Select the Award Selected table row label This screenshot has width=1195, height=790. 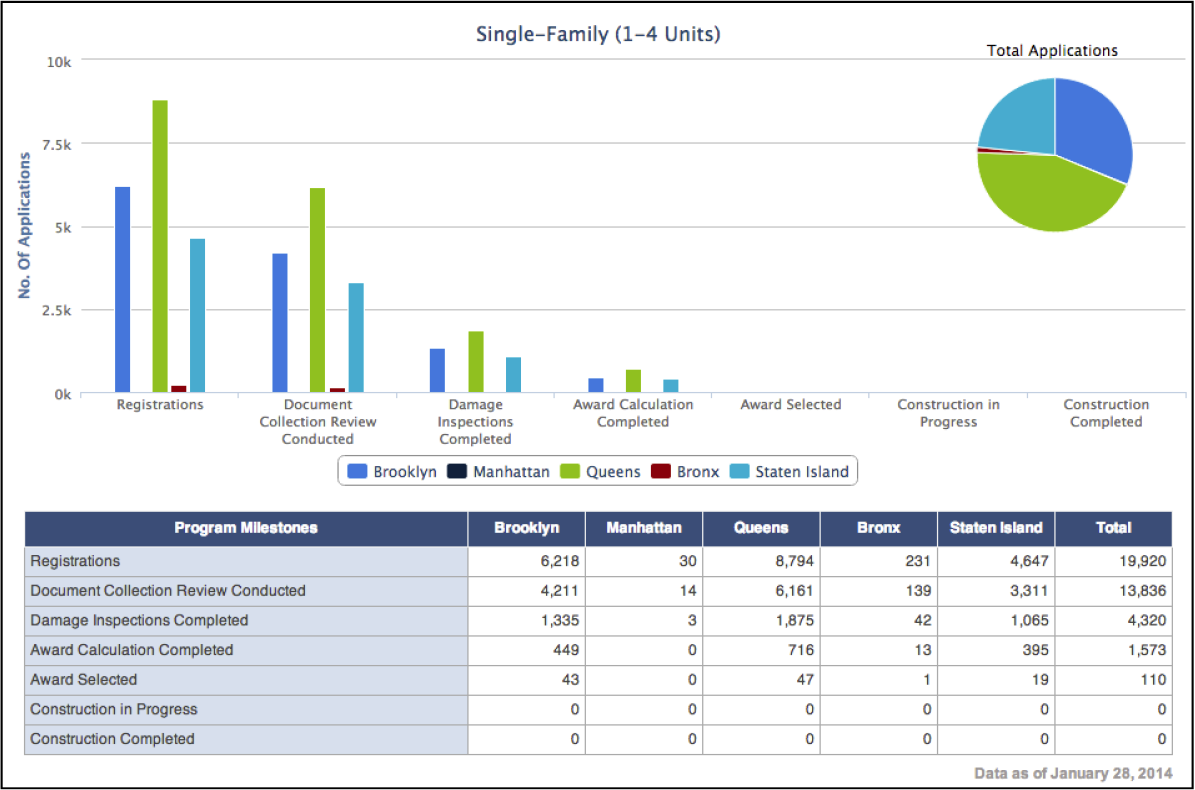[84, 680]
